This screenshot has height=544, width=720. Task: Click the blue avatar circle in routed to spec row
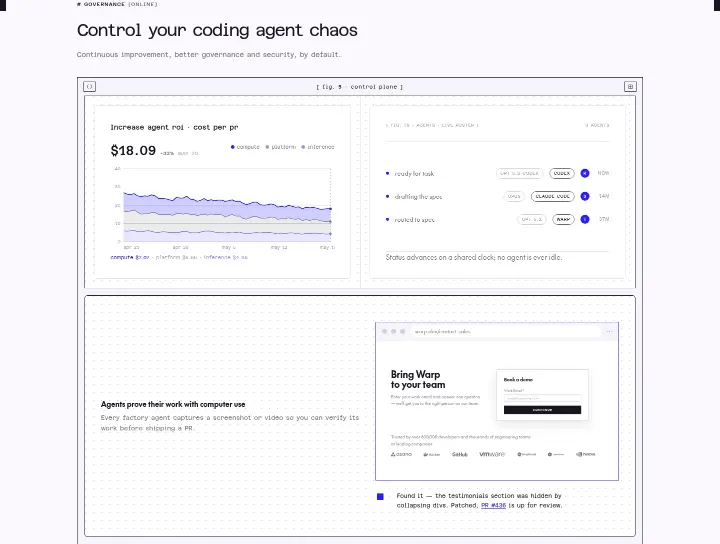(585, 219)
